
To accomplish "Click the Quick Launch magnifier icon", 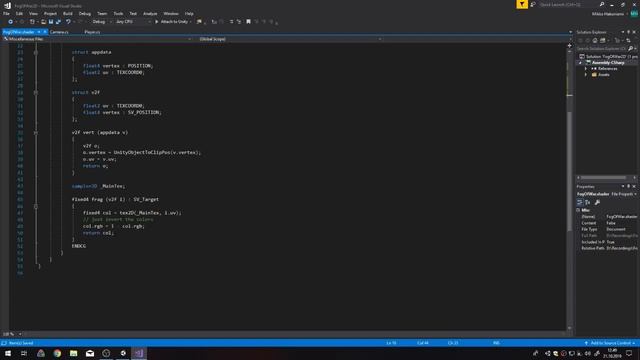I will (602, 4).
